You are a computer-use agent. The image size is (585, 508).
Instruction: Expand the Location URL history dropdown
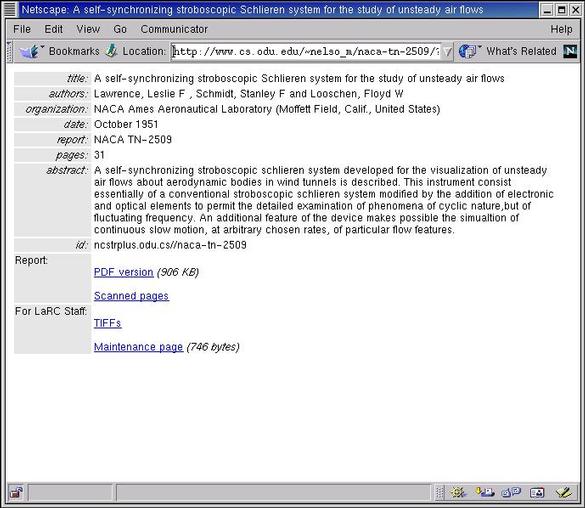[x=447, y=51]
